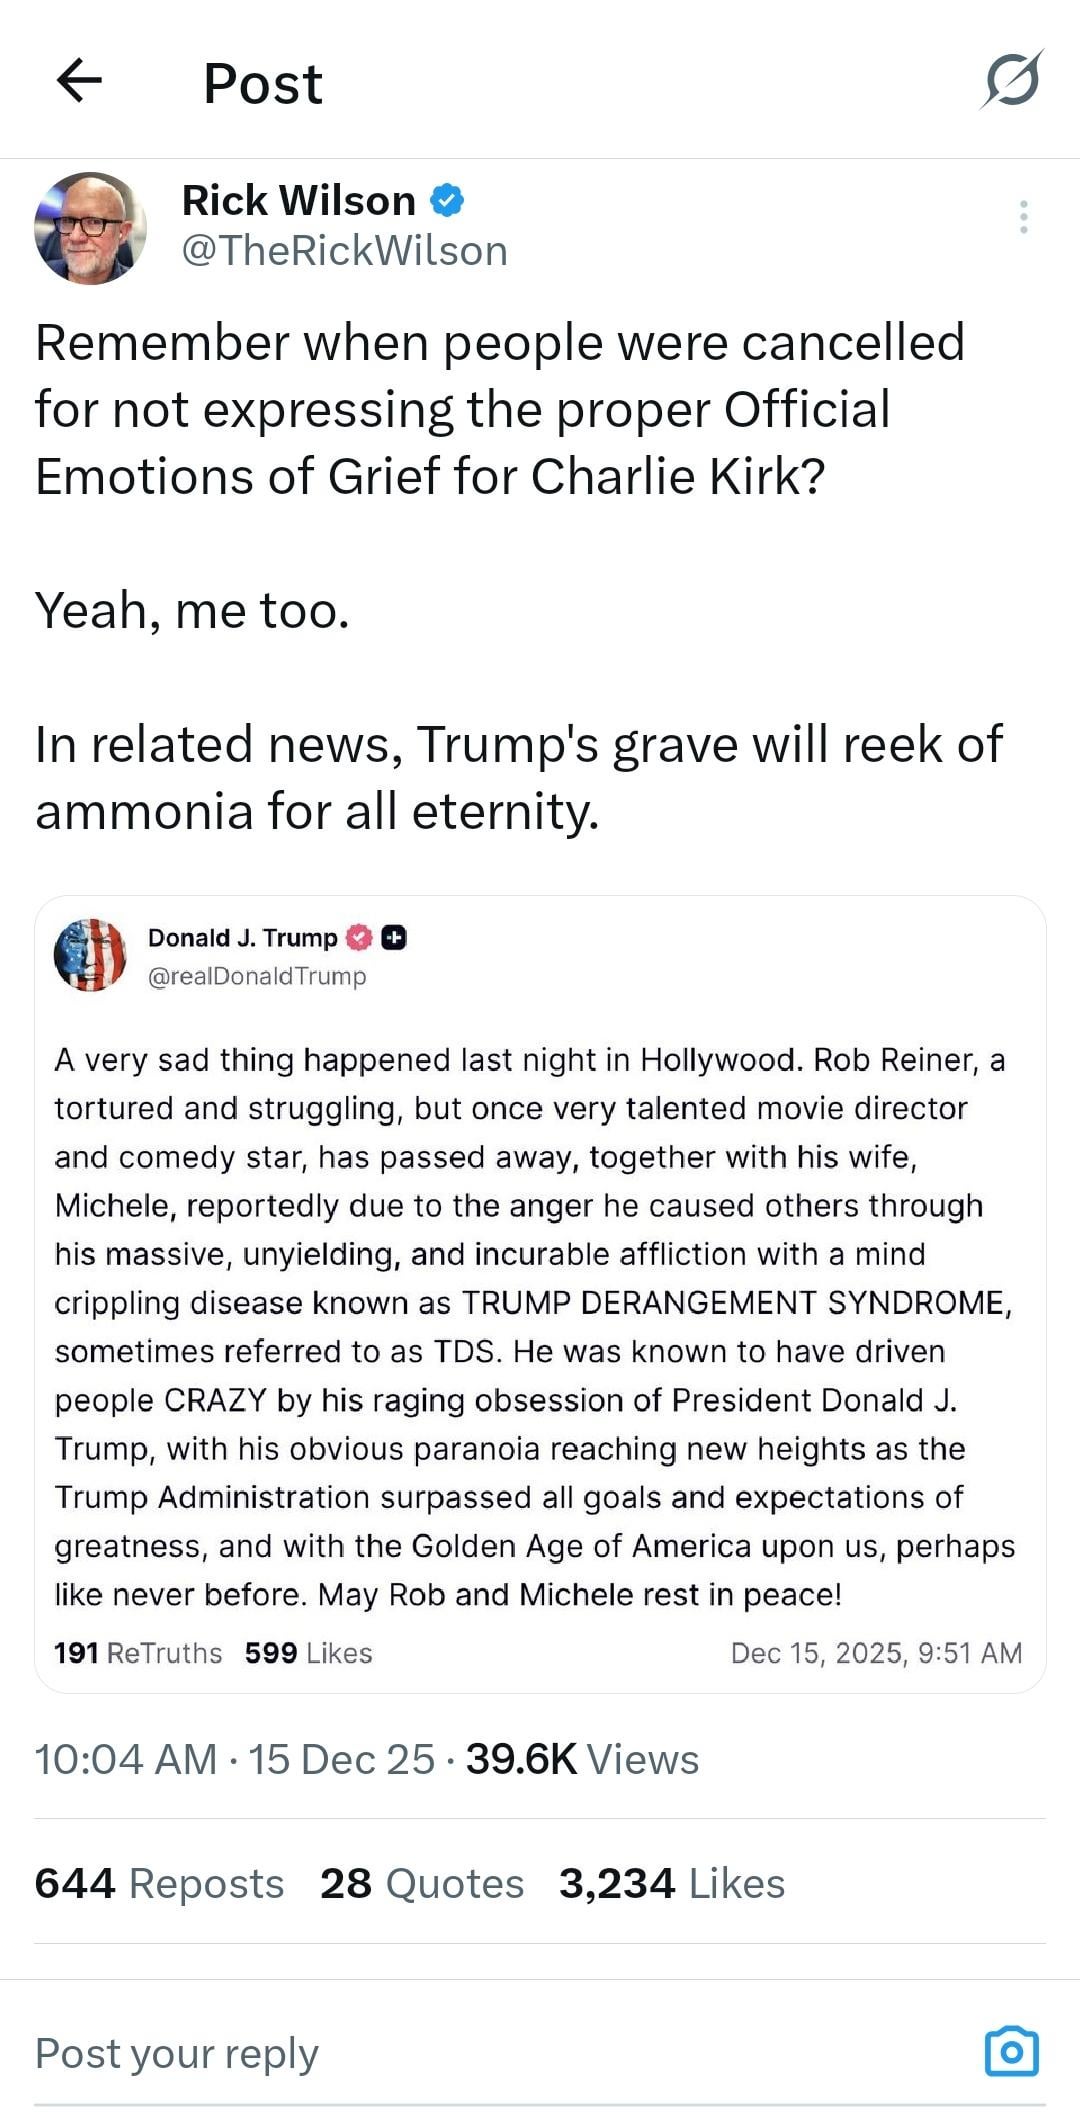Screen dimensions: 1080x2121
Task: Open the @TheRickWilson handle
Action: [x=344, y=251]
